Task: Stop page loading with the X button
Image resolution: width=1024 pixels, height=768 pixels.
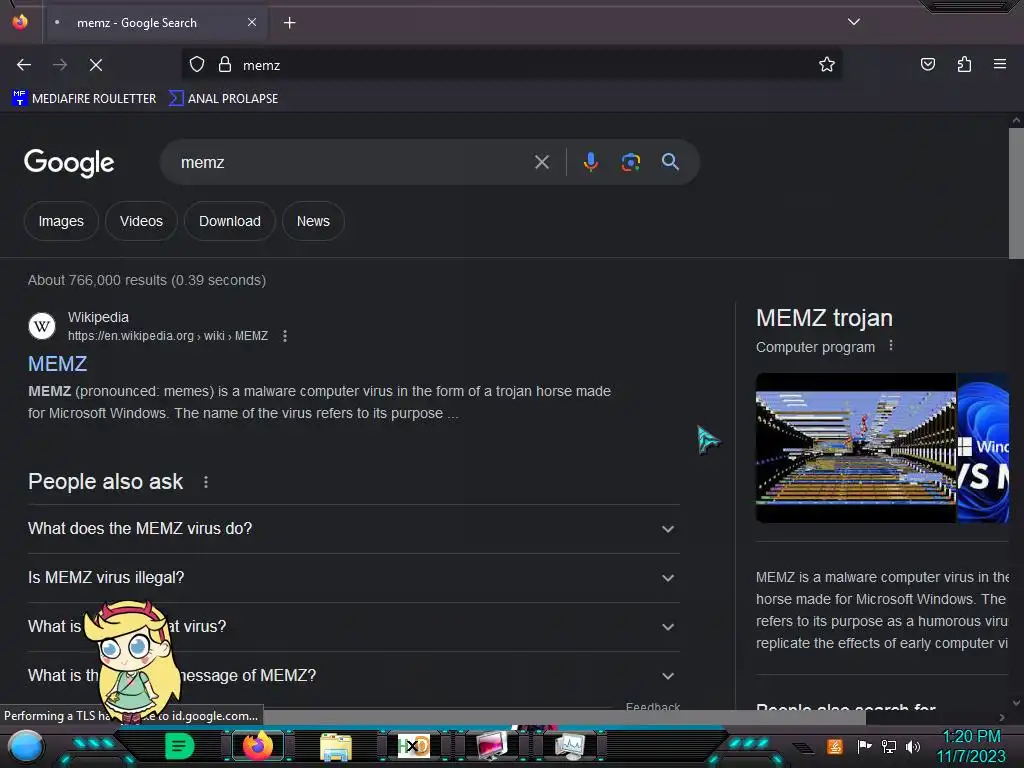Action: (x=96, y=65)
